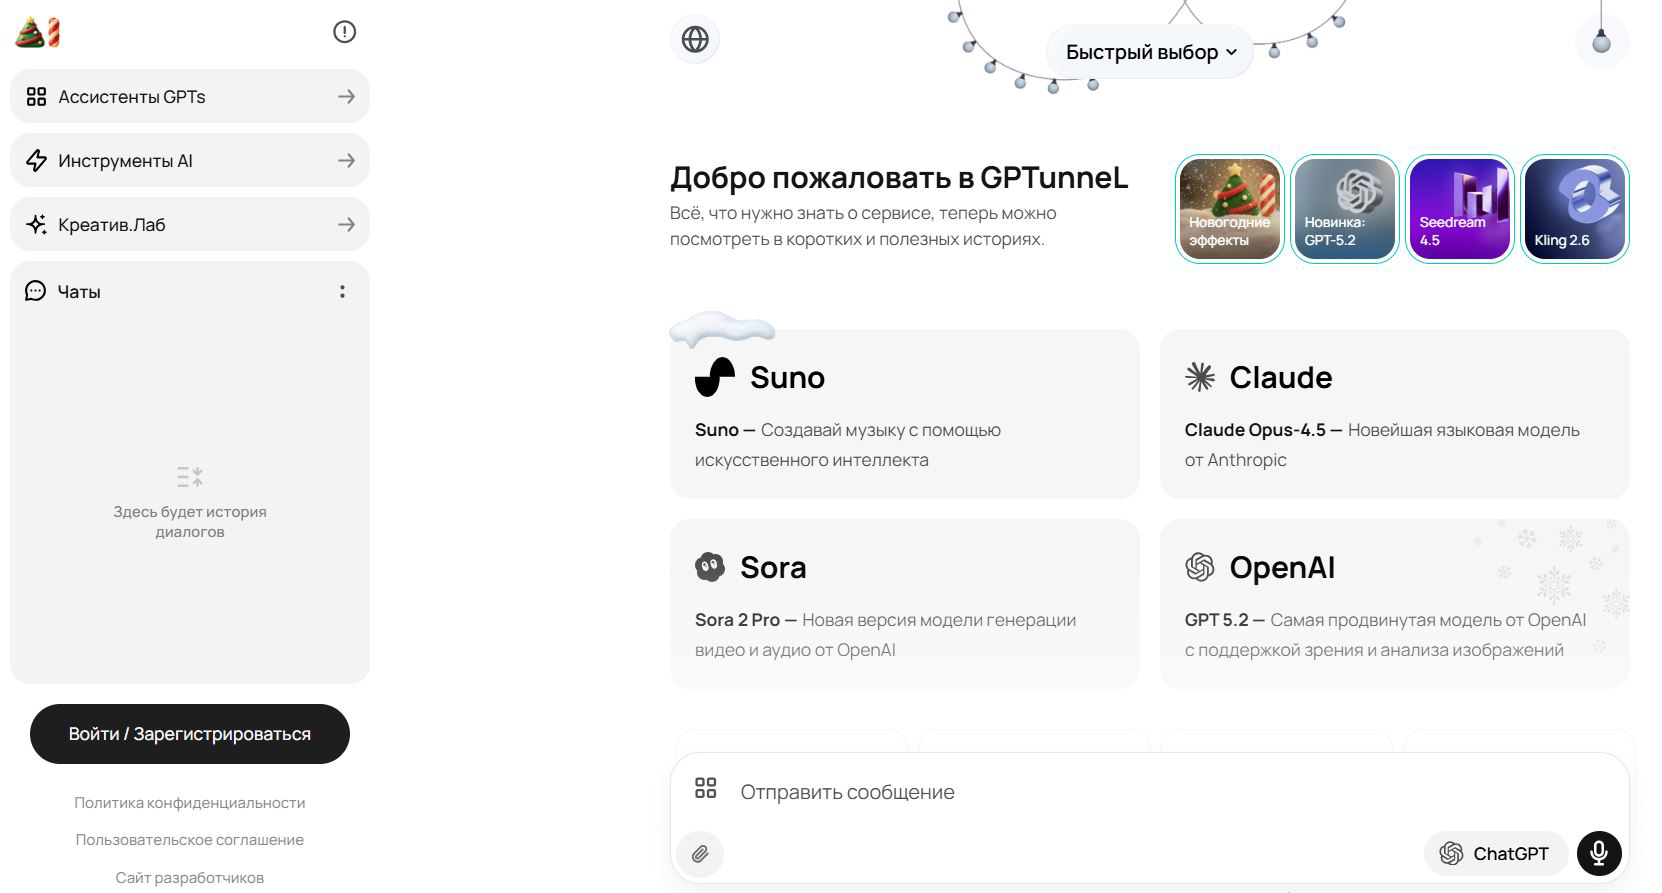Open the info exclamation icon
The image size is (1662, 893).
[x=344, y=32]
